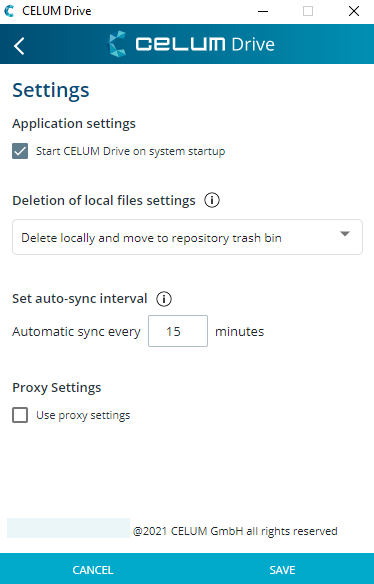This screenshot has height=584, width=374.
Task: Focus the auto-sync minutes input field
Action: (178, 331)
